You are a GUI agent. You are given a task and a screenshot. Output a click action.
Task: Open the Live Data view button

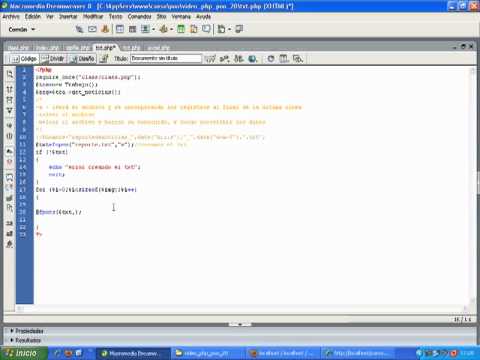104,59
